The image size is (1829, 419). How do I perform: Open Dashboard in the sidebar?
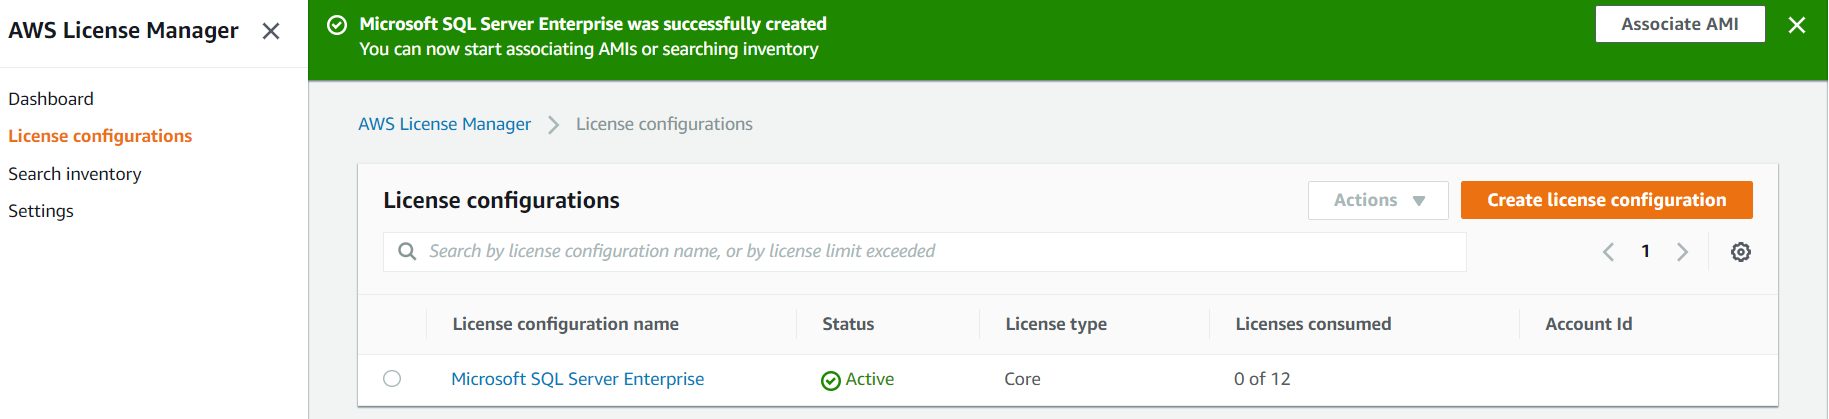pyautogui.click(x=51, y=99)
